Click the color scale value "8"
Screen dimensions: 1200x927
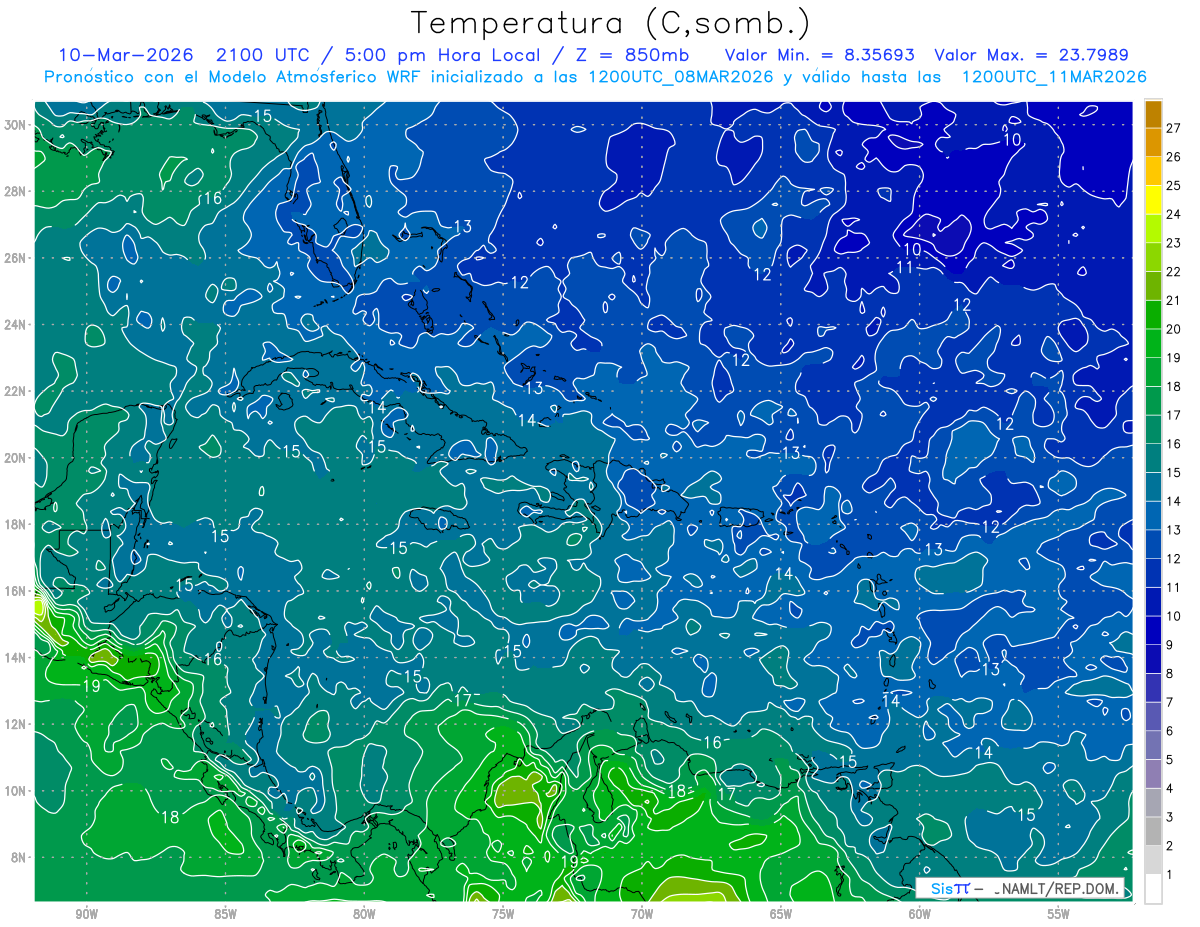point(1170,674)
